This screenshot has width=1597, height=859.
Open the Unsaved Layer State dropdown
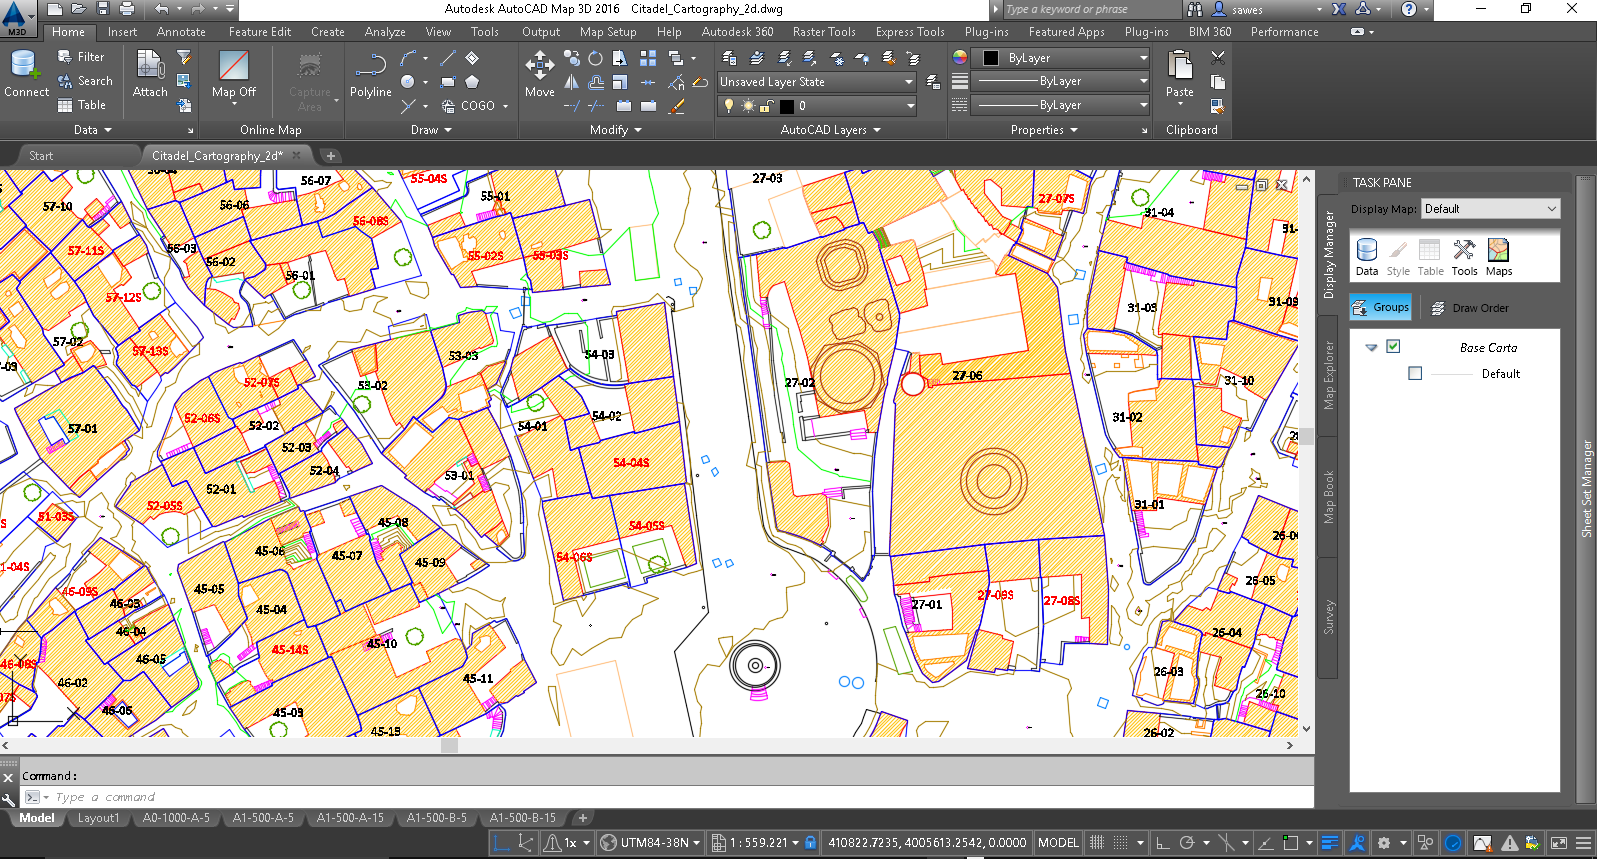(x=816, y=82)
